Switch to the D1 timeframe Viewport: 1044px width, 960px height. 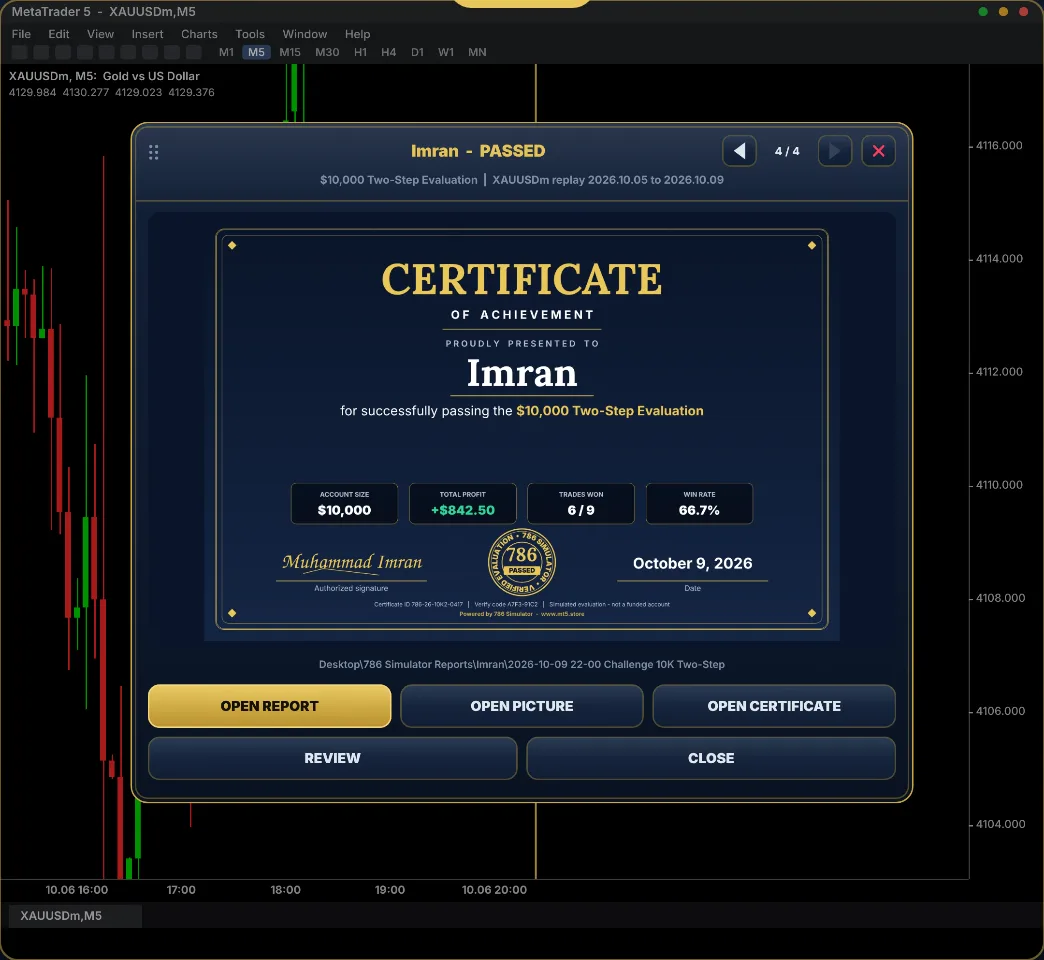417,52
